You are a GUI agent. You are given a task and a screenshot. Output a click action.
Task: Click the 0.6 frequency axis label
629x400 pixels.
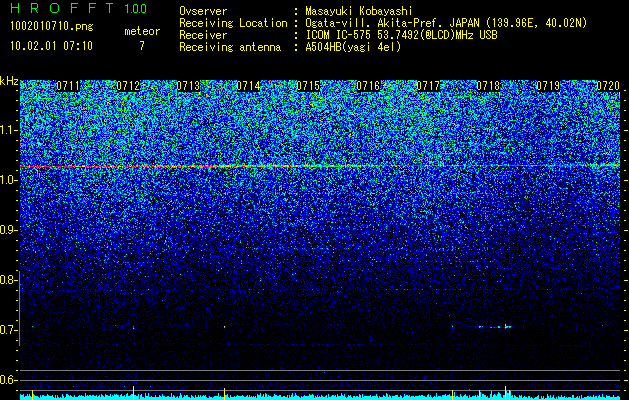(9, 380)
